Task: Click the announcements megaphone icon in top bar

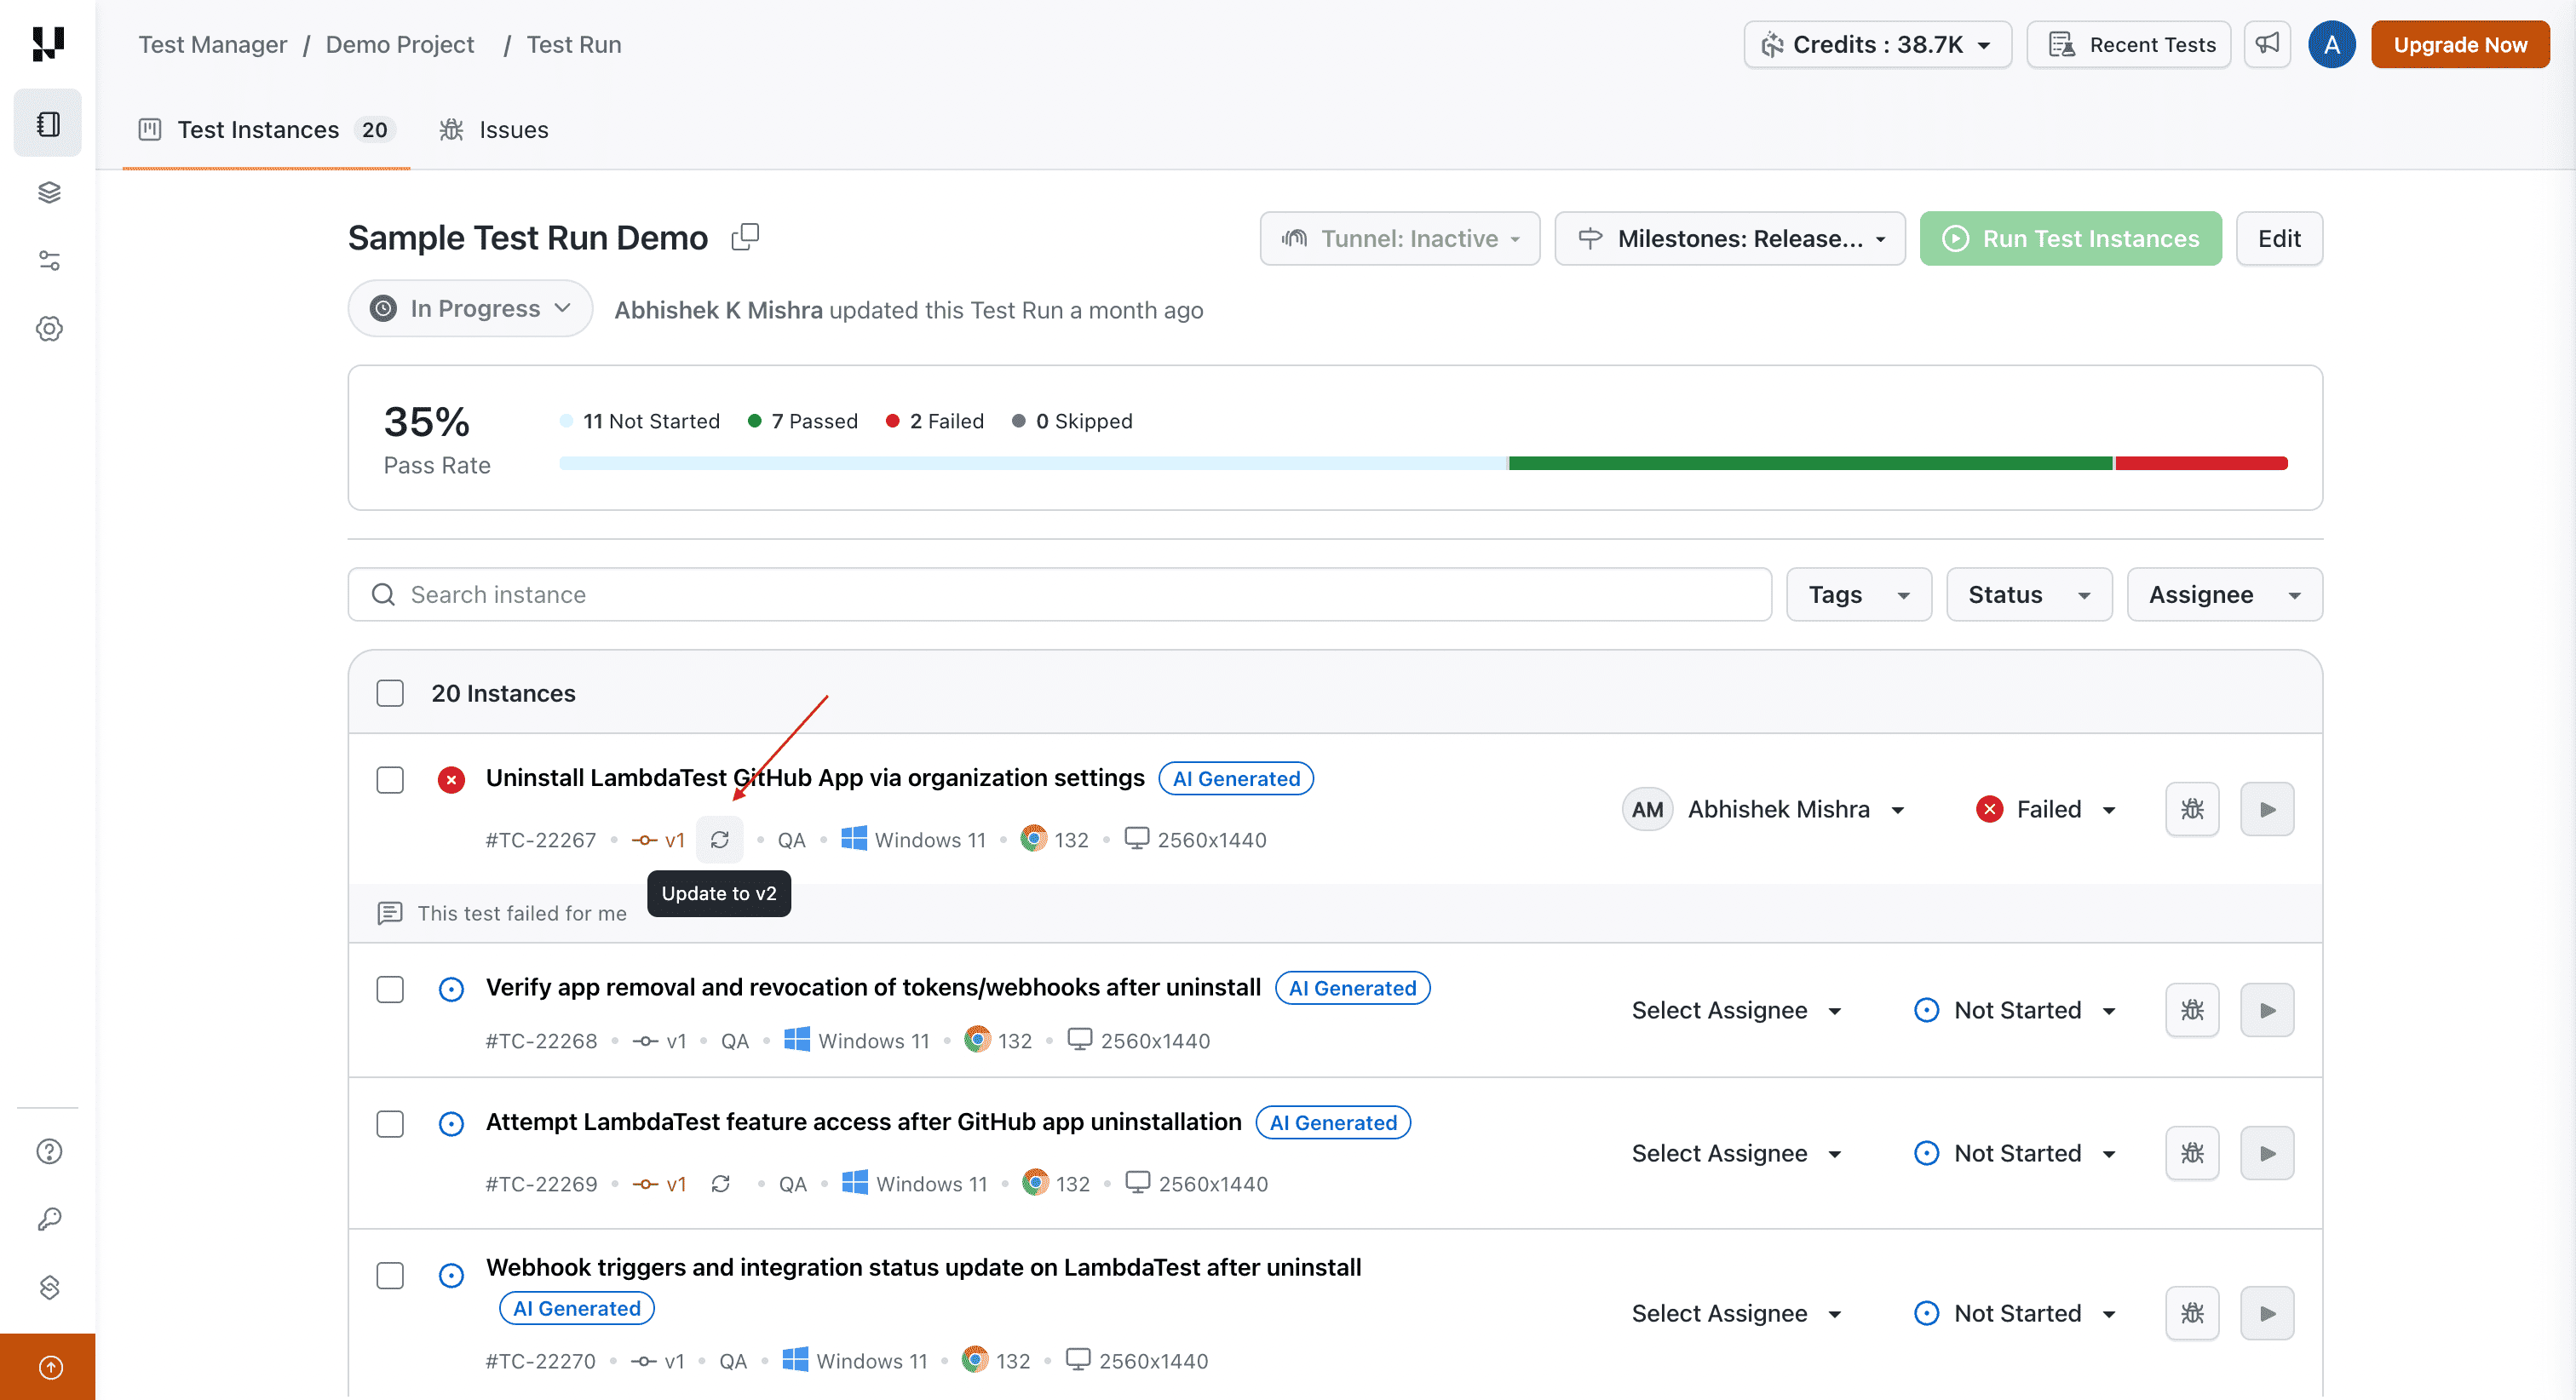Action: [2267, 44]
